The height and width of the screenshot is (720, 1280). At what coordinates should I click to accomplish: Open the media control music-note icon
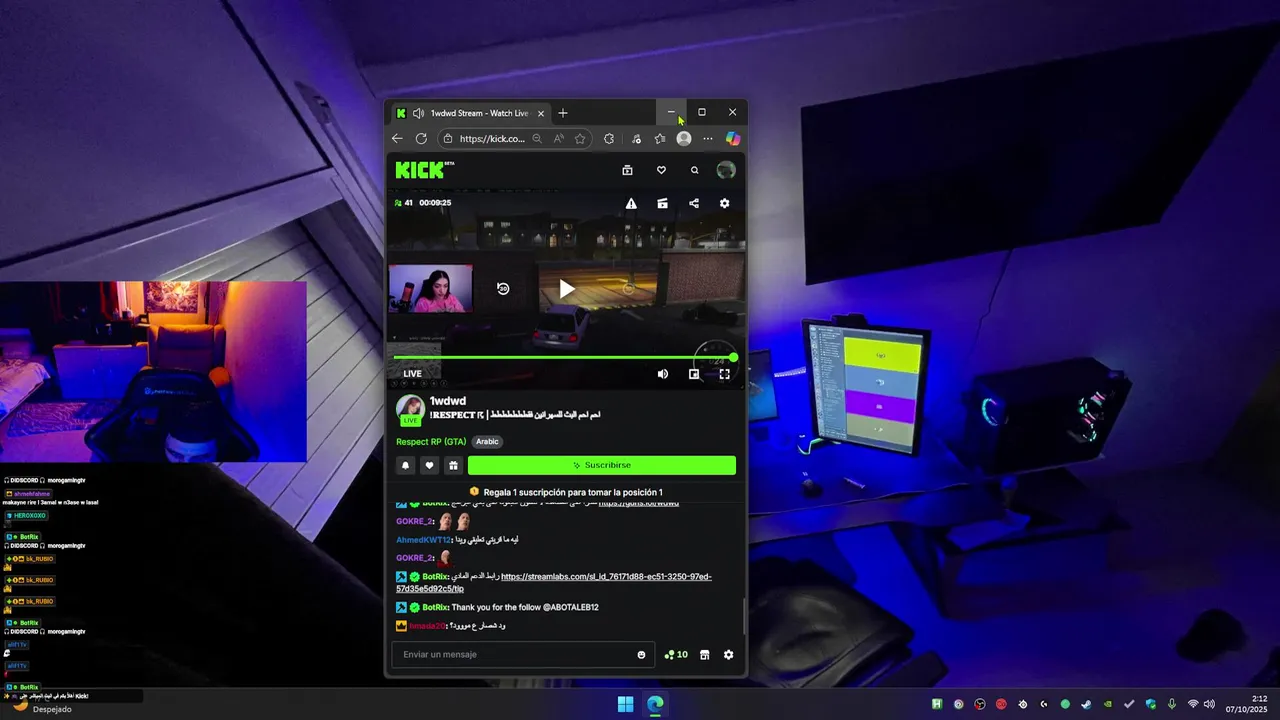[636, 139]
